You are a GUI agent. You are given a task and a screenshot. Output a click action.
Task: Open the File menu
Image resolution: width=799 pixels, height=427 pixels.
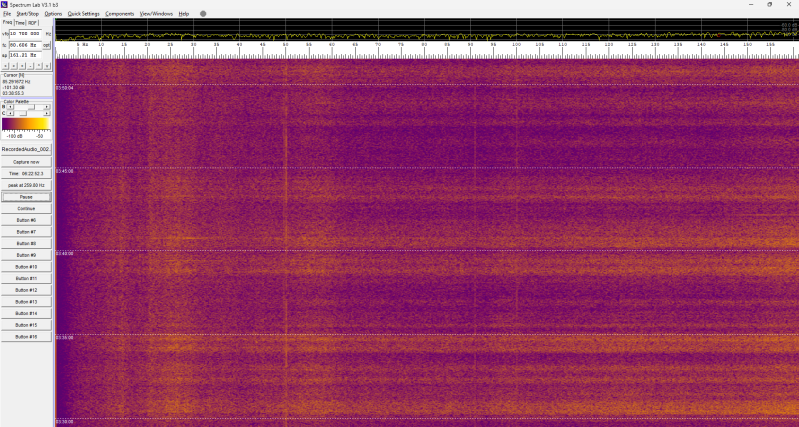[7, 14]
